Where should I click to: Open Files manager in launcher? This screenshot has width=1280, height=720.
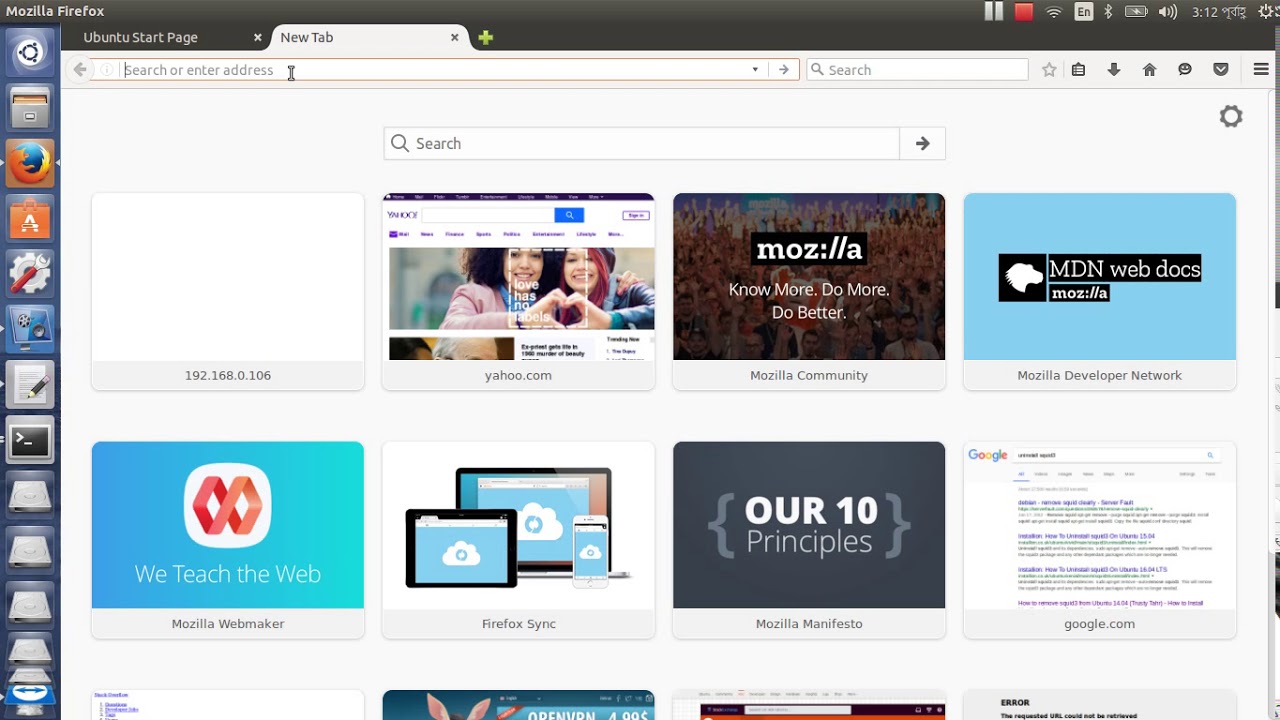pyautogui.click(x=30, y=107)
